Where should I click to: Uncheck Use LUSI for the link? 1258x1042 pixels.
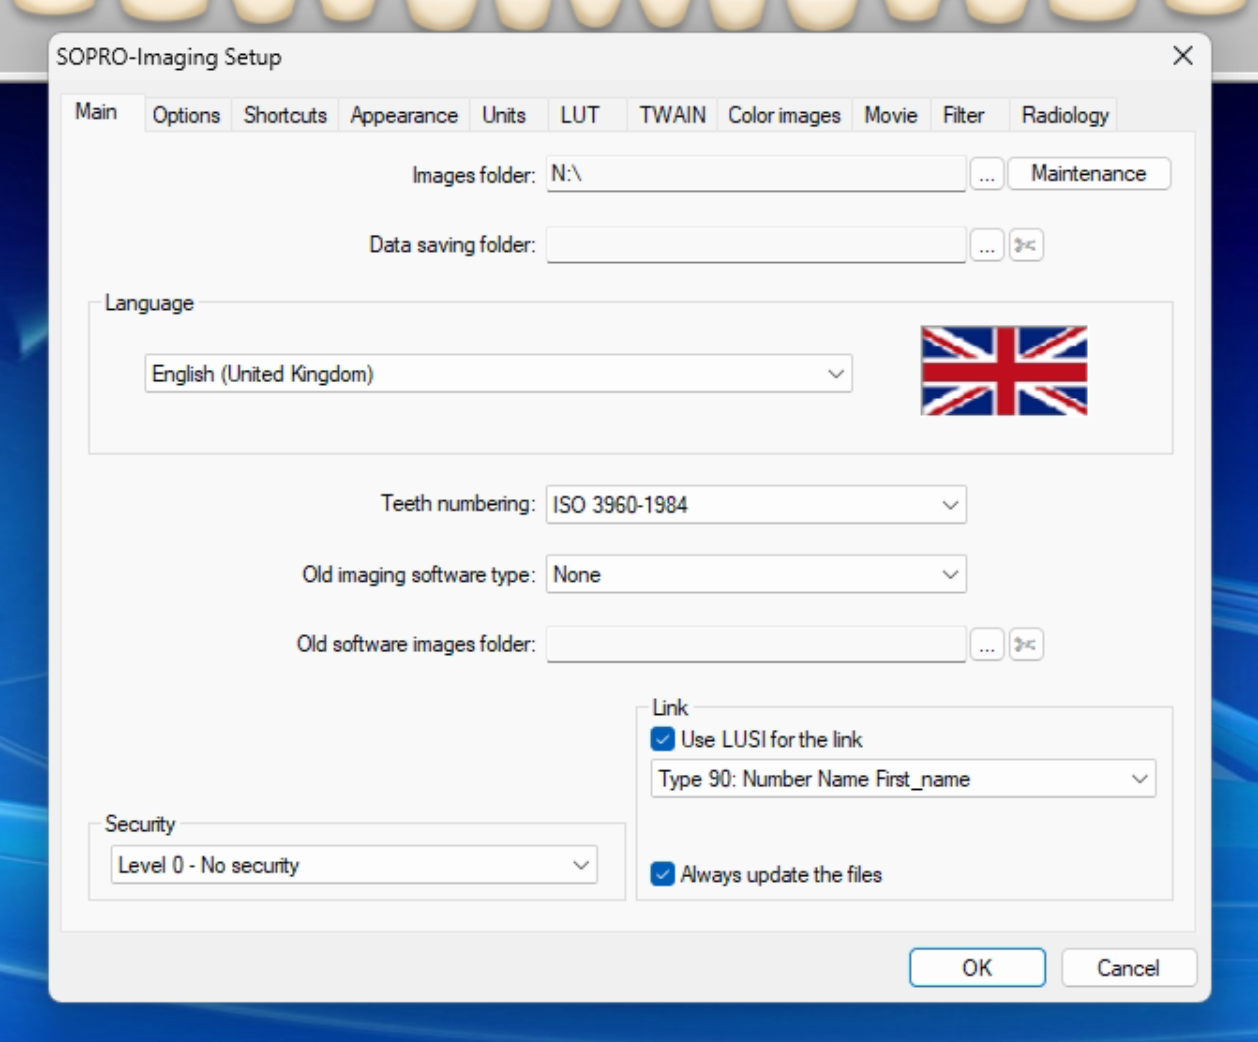662,739
